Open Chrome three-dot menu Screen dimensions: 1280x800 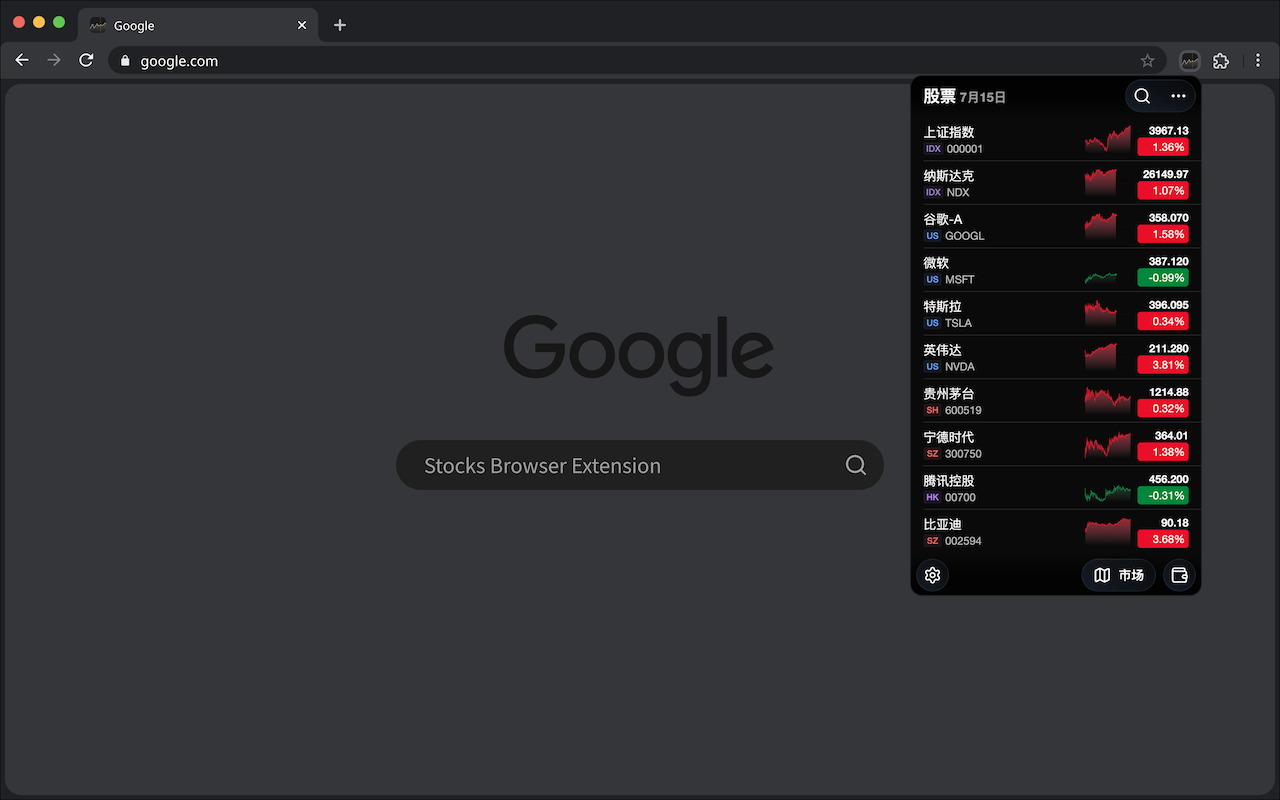(x=1258, y=61)
